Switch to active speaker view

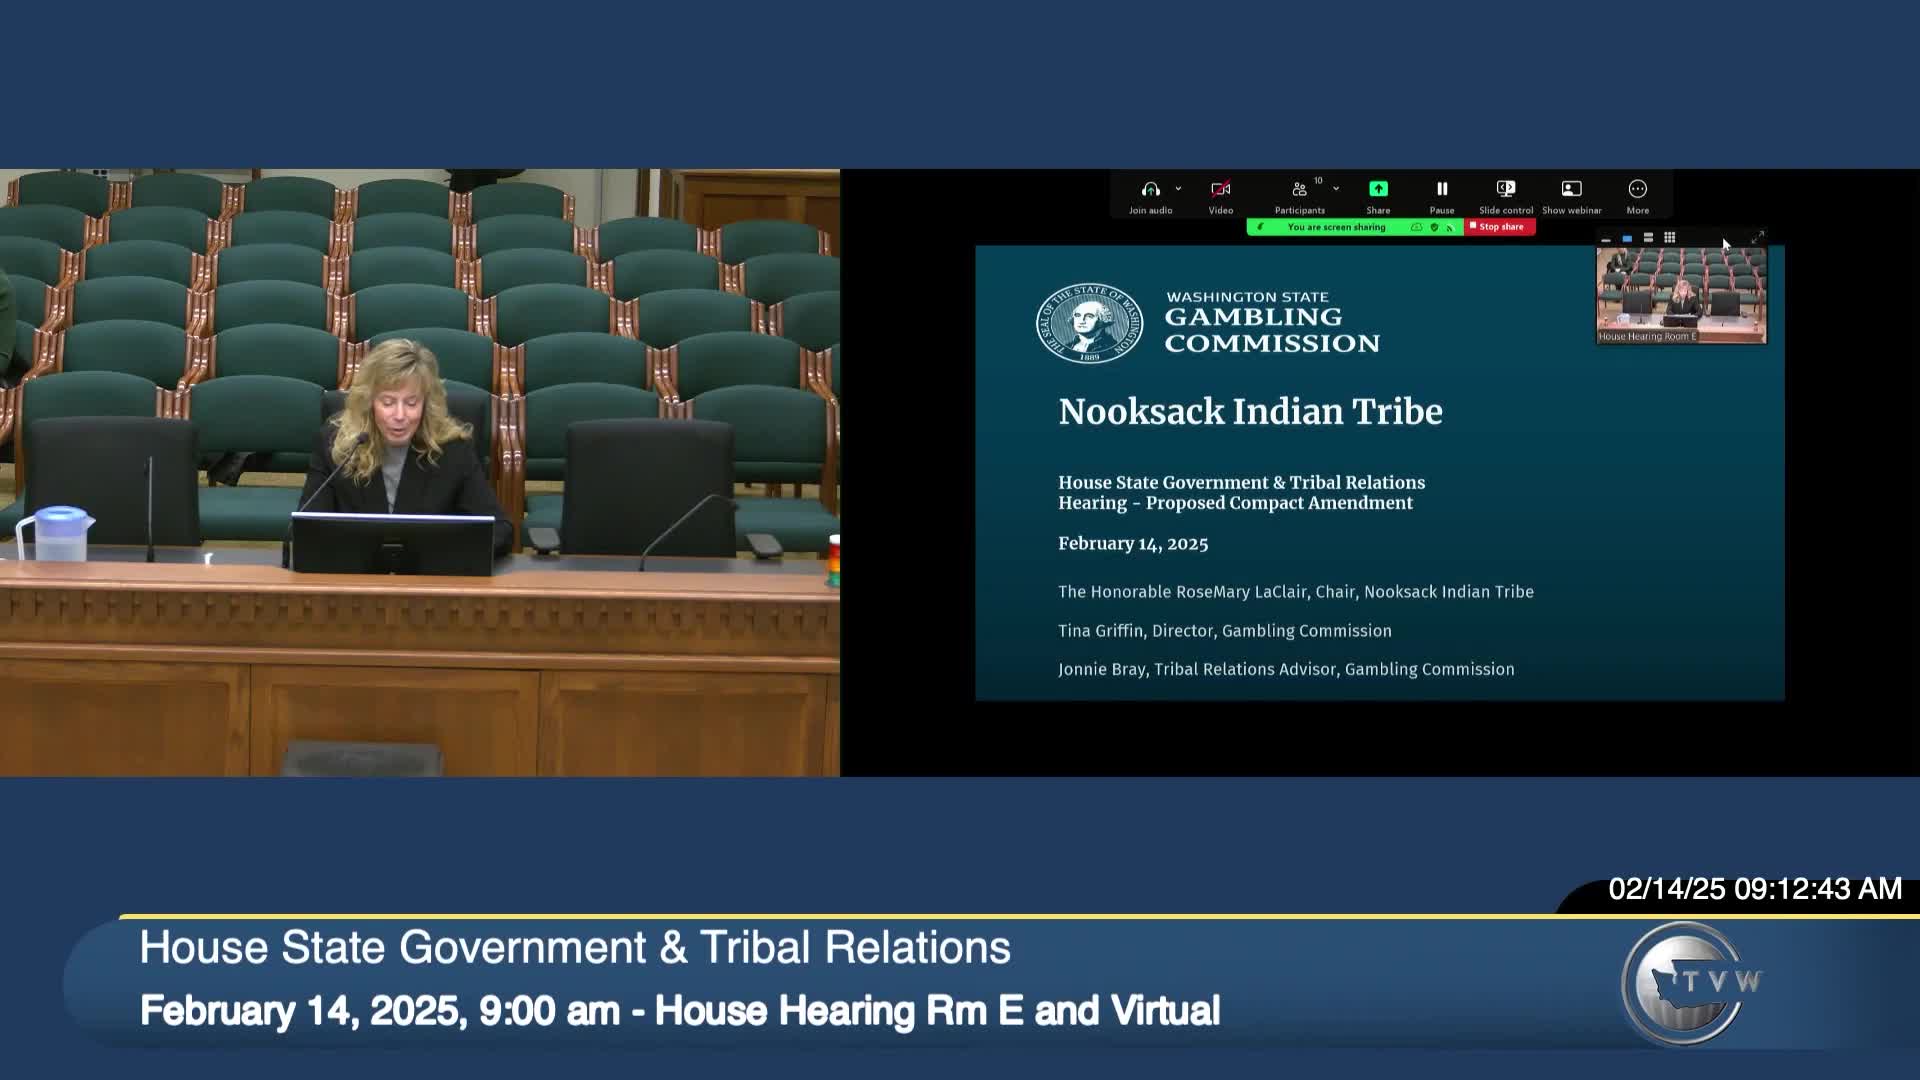(x=1627, y=237)
